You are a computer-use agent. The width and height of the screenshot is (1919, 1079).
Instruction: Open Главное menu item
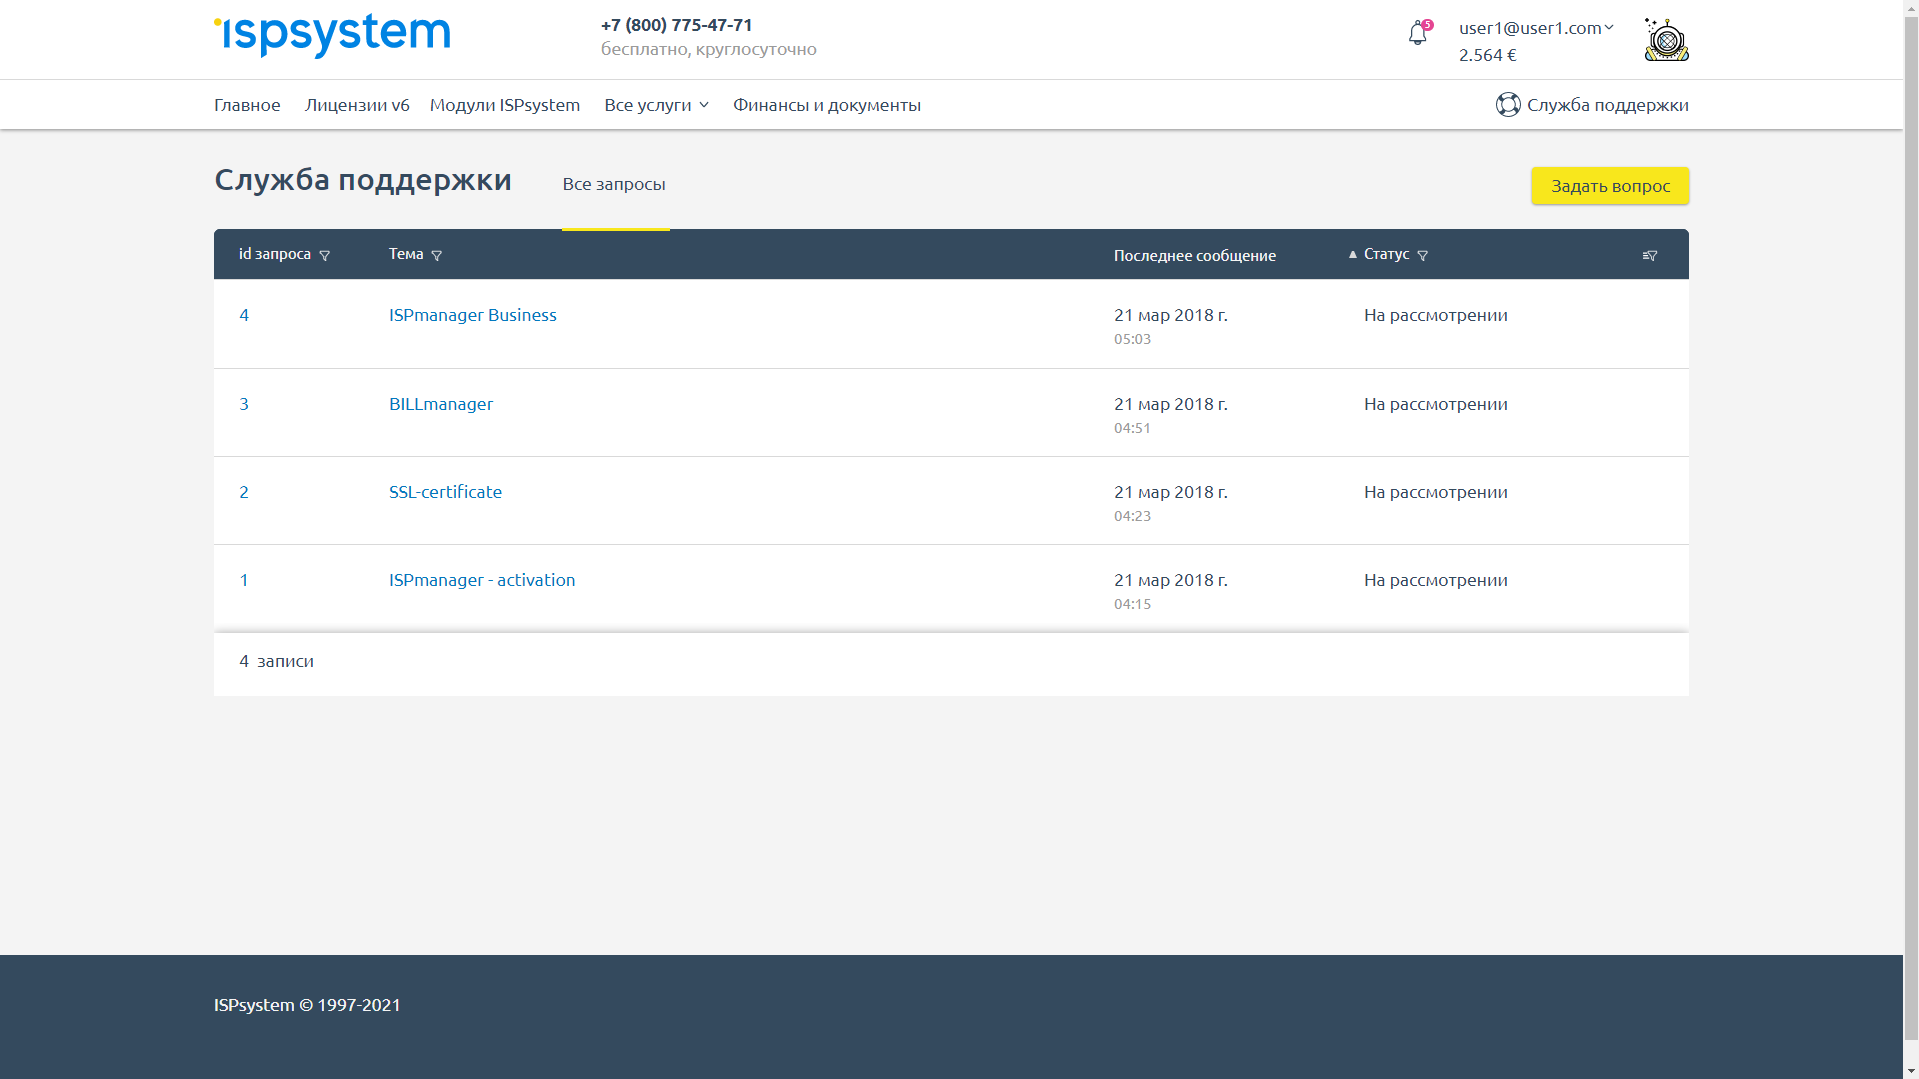coord(247,105)
